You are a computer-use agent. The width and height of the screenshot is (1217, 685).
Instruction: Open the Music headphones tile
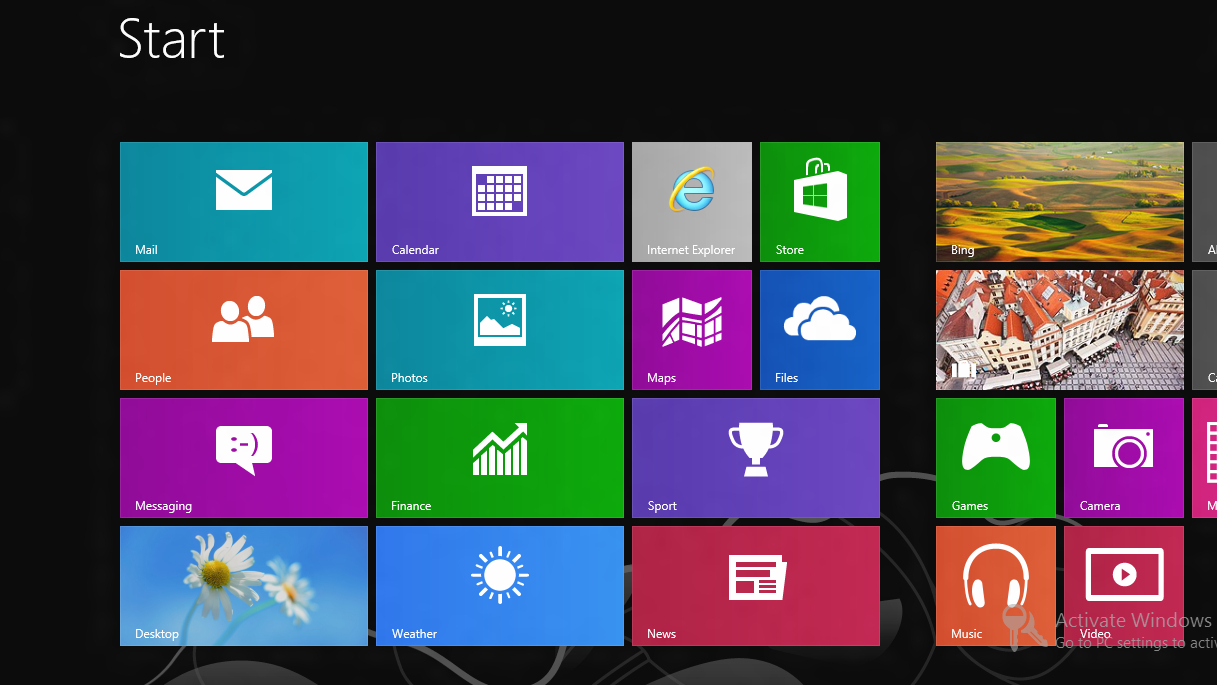[x=995, y=585]
